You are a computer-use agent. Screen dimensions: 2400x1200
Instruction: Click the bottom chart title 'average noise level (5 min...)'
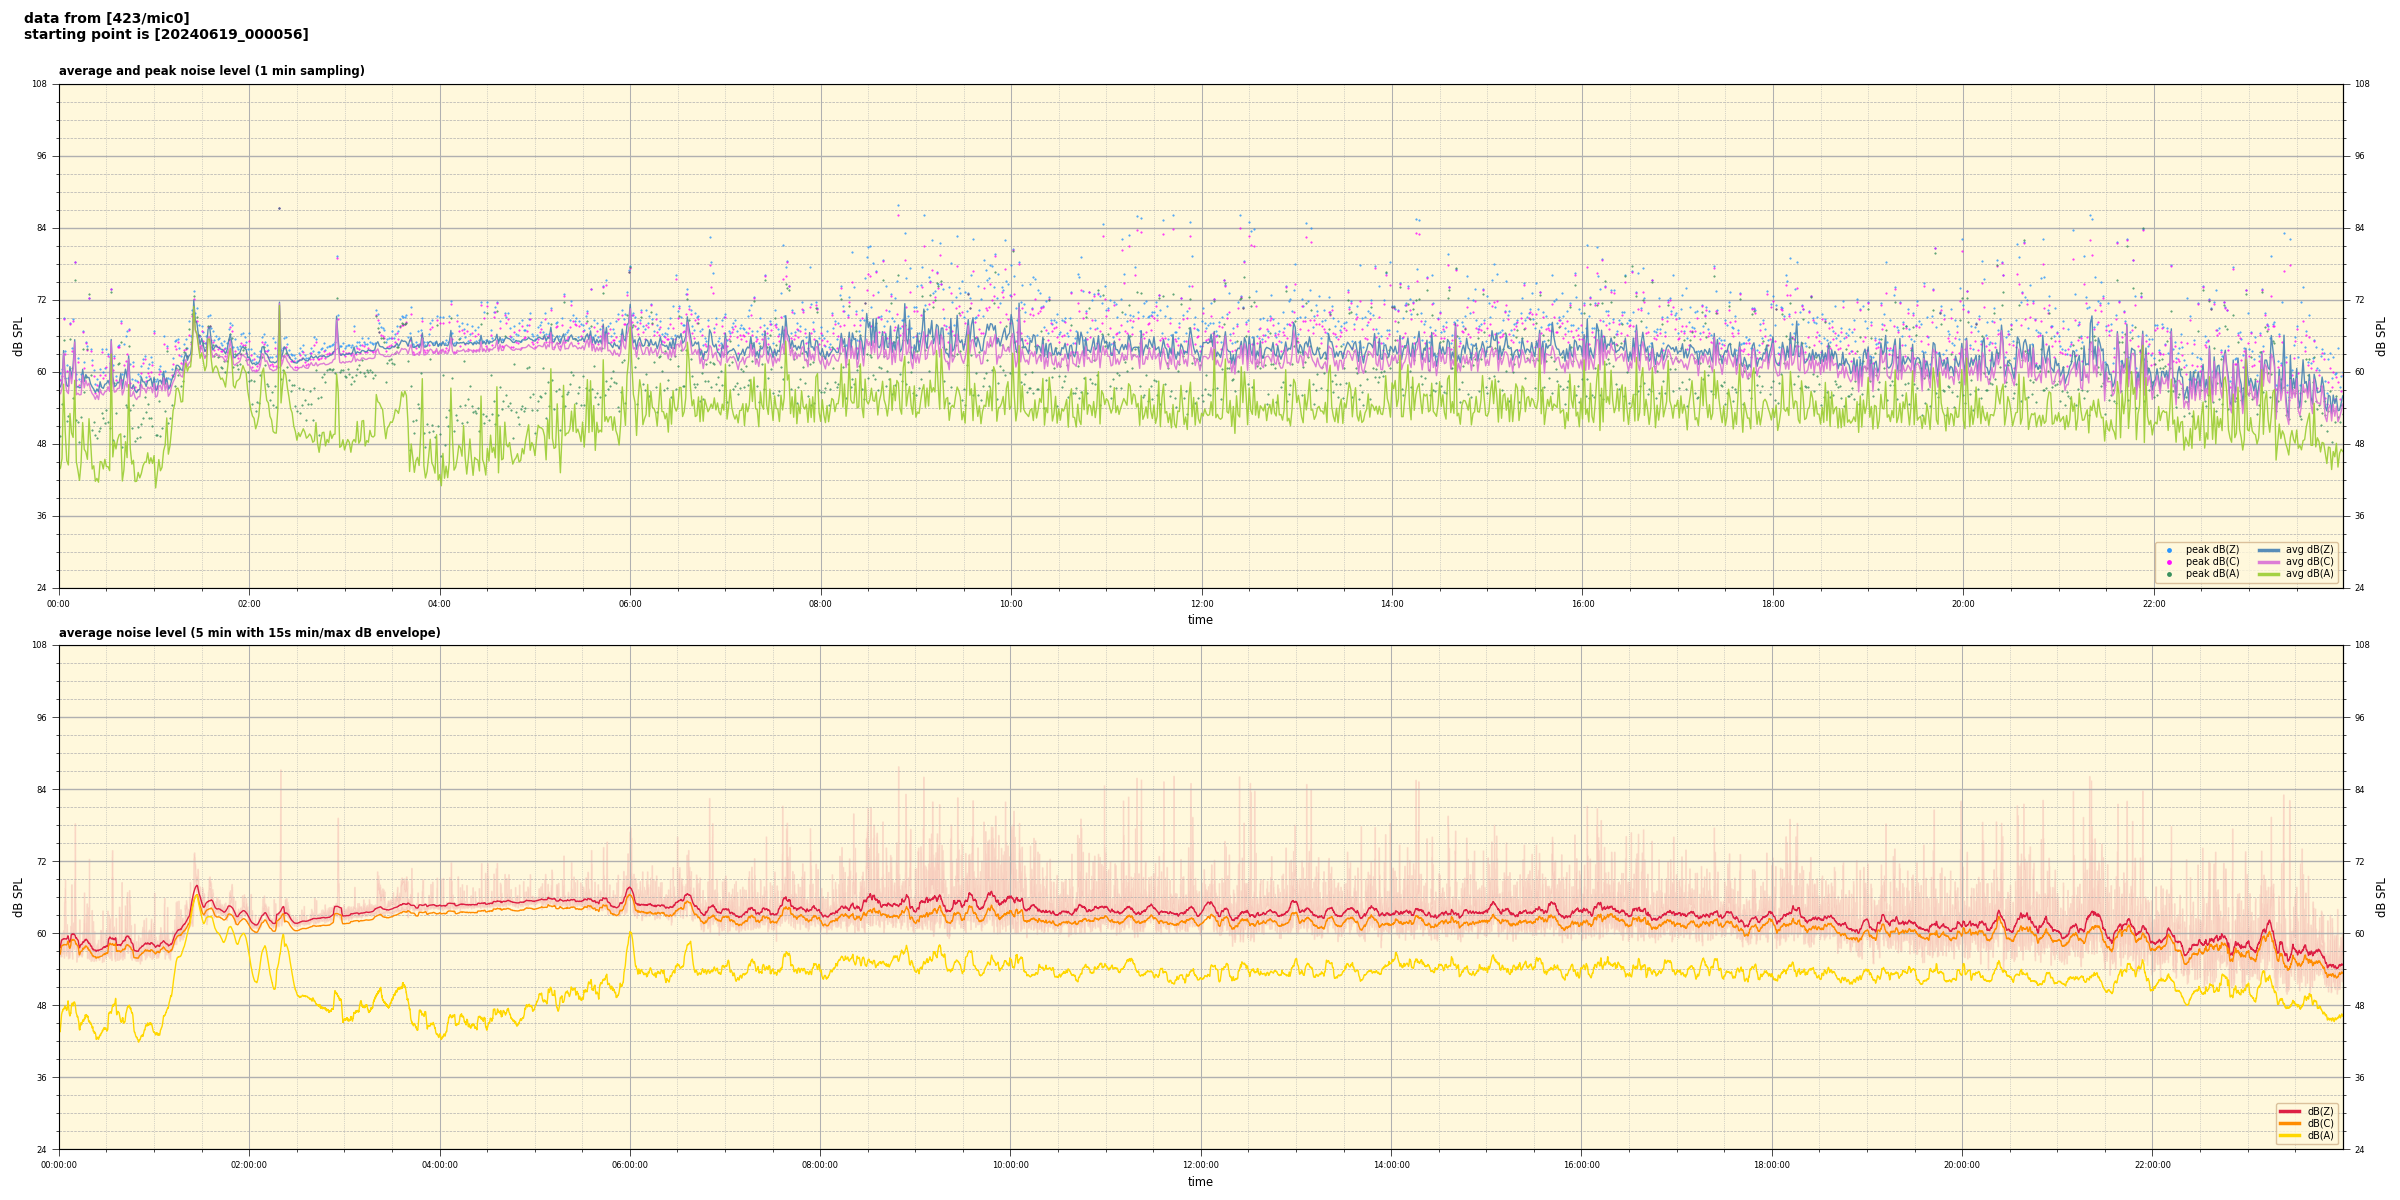coord(249,633)
